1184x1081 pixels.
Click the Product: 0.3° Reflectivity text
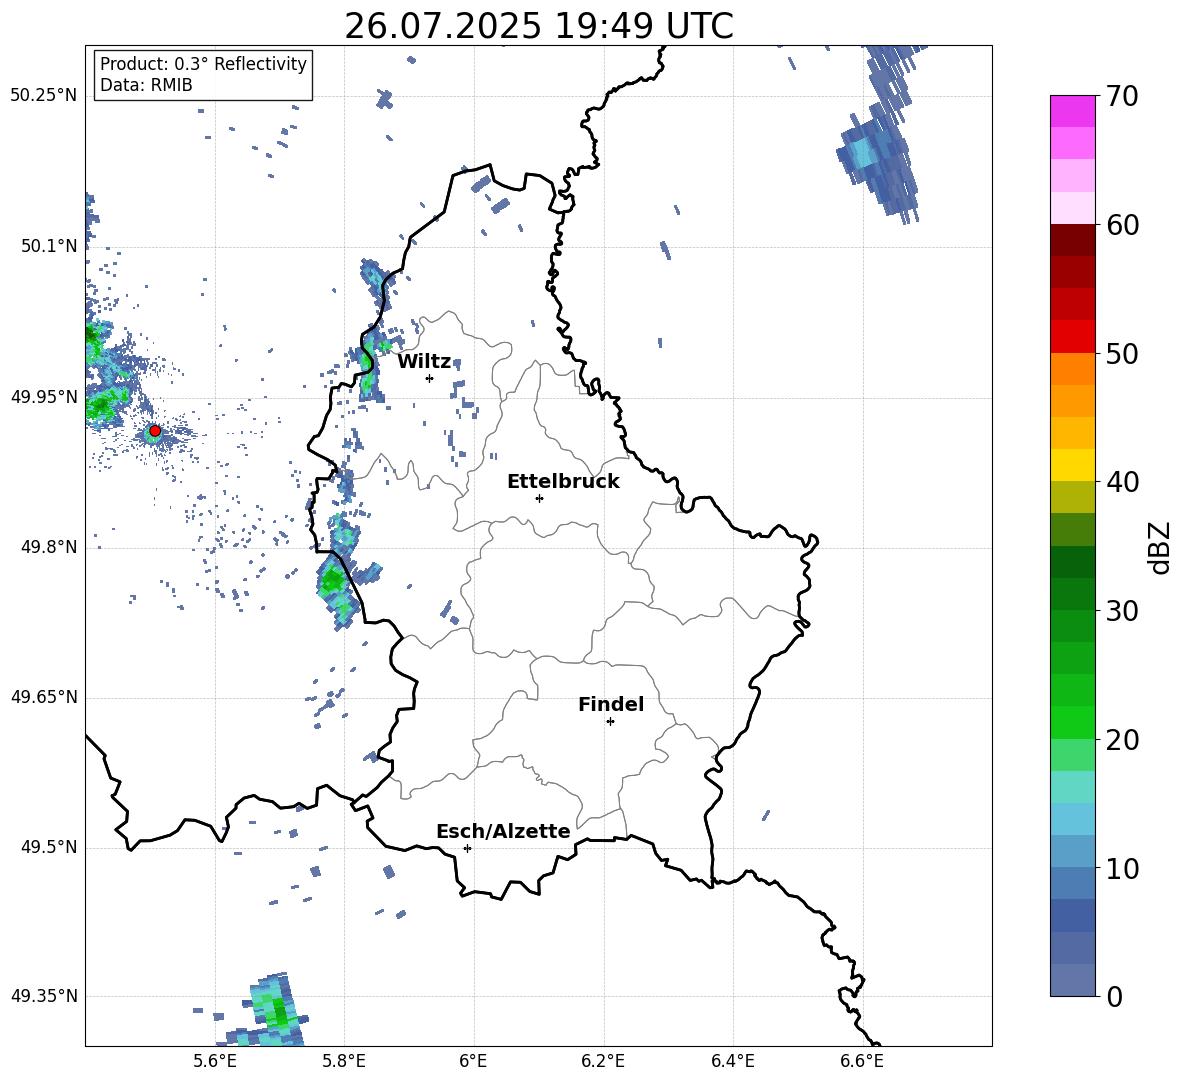coord(203,64)
